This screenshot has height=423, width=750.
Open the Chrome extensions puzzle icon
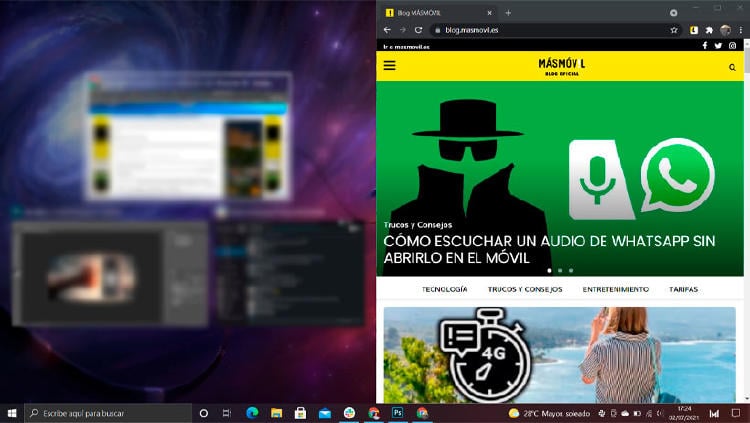coord(709,30)
